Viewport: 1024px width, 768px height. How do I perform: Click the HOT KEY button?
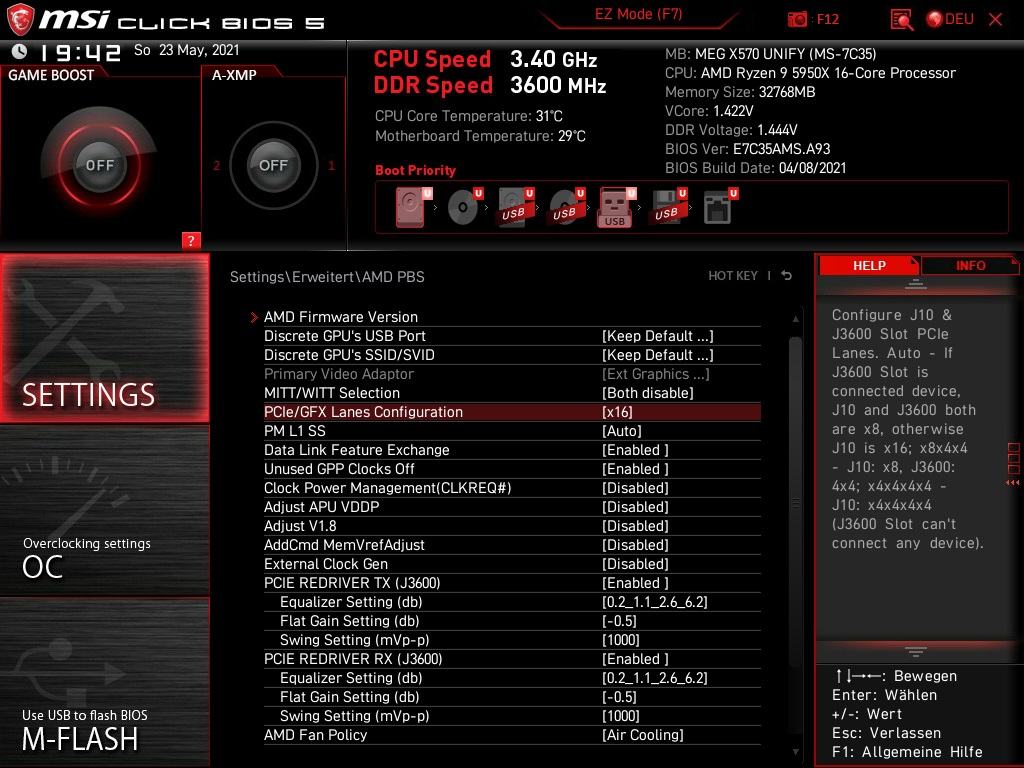tap(733, 276)
